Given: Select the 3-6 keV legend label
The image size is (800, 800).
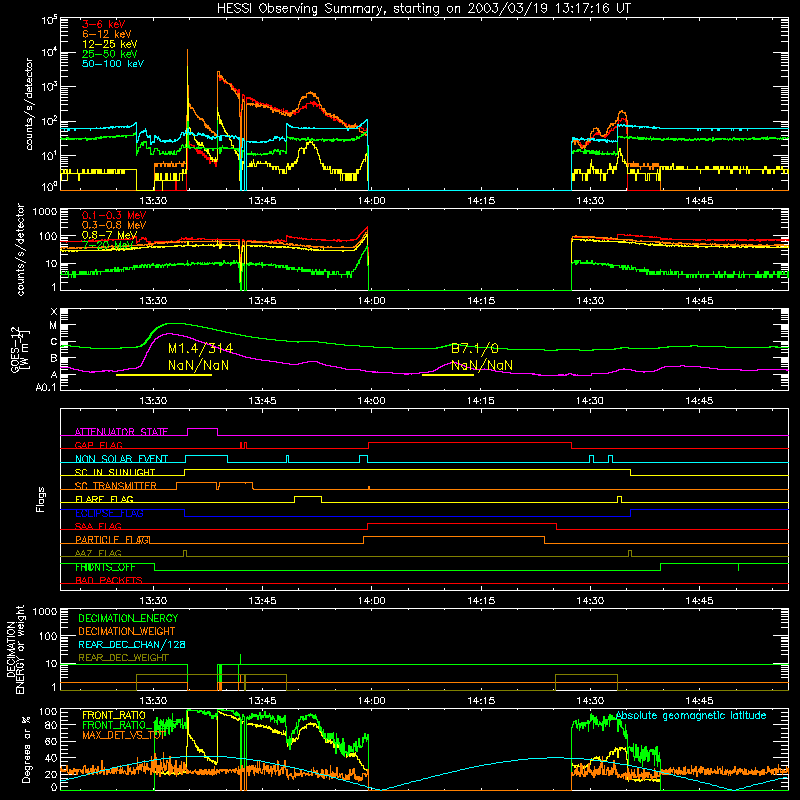Looking at the screenshot, I should click(103, 24).
